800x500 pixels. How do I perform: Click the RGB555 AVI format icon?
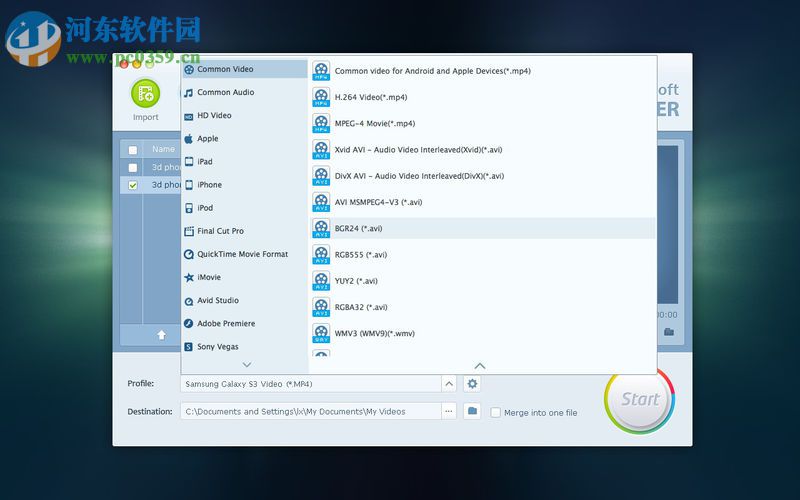321,255
